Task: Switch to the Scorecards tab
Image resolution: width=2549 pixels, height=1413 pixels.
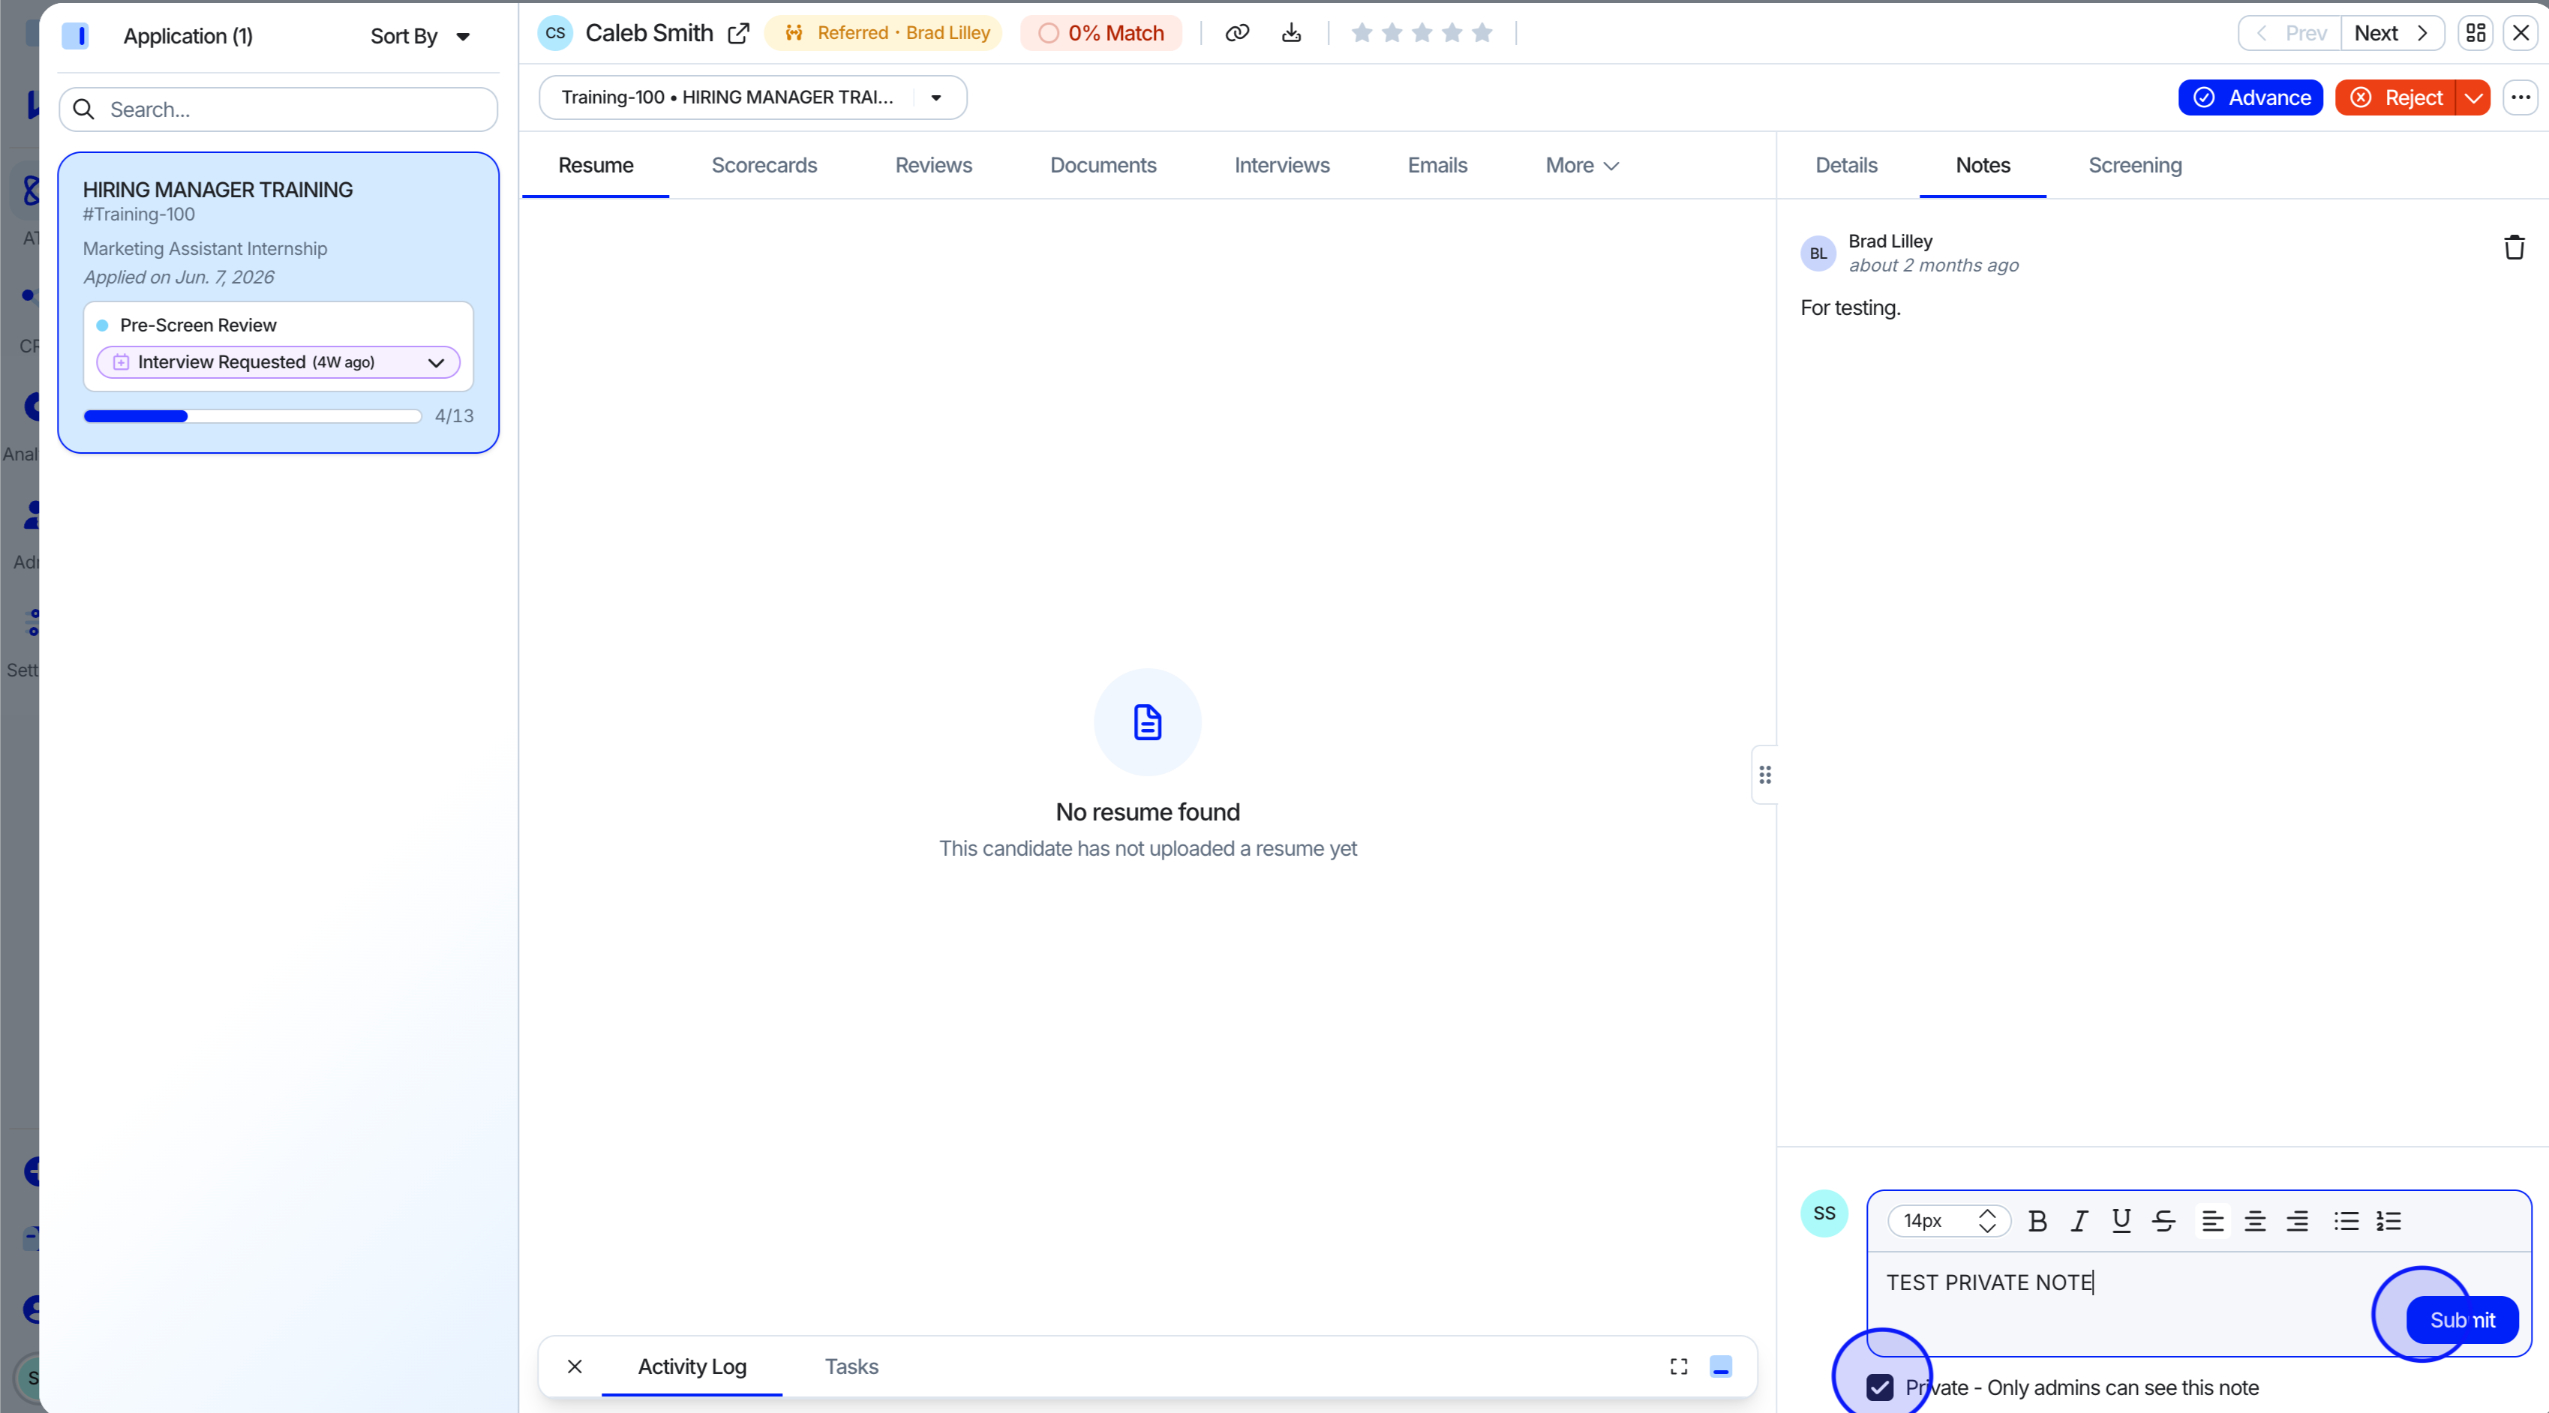Action: [764, 165]
